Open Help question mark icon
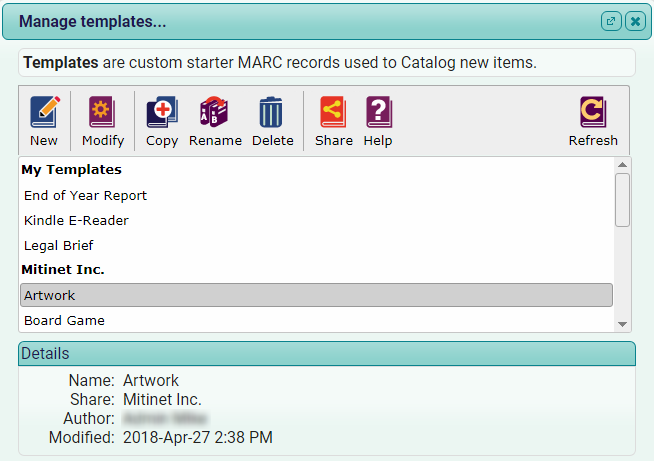 pyautogui.click(x=379, y=112)
